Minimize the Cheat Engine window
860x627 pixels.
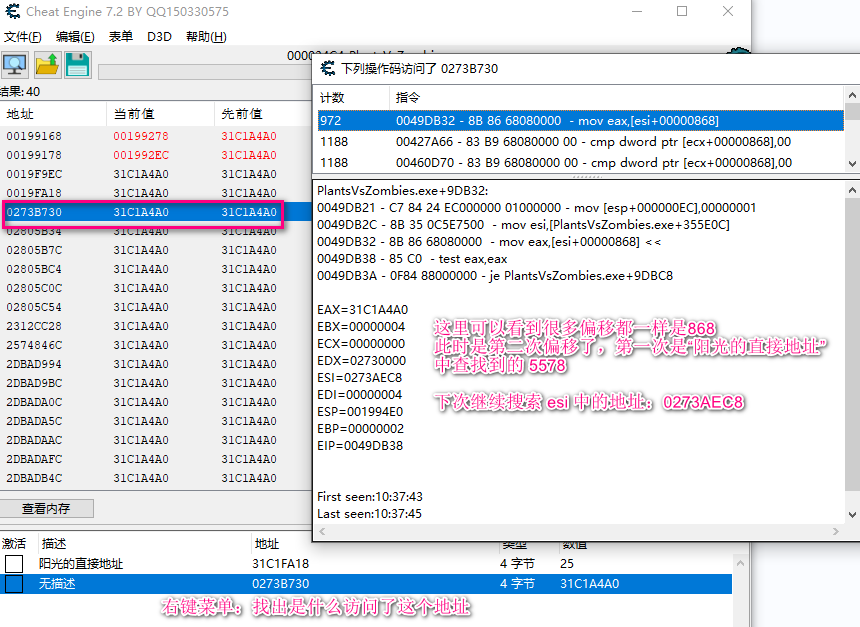click(637, 12)
